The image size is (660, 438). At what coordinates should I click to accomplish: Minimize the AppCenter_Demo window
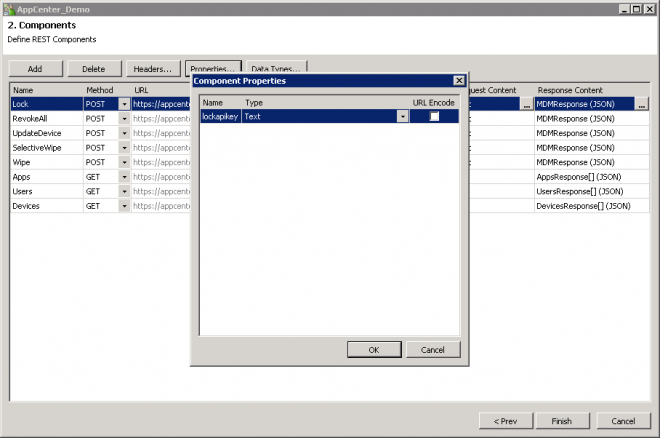coord(625,9)
